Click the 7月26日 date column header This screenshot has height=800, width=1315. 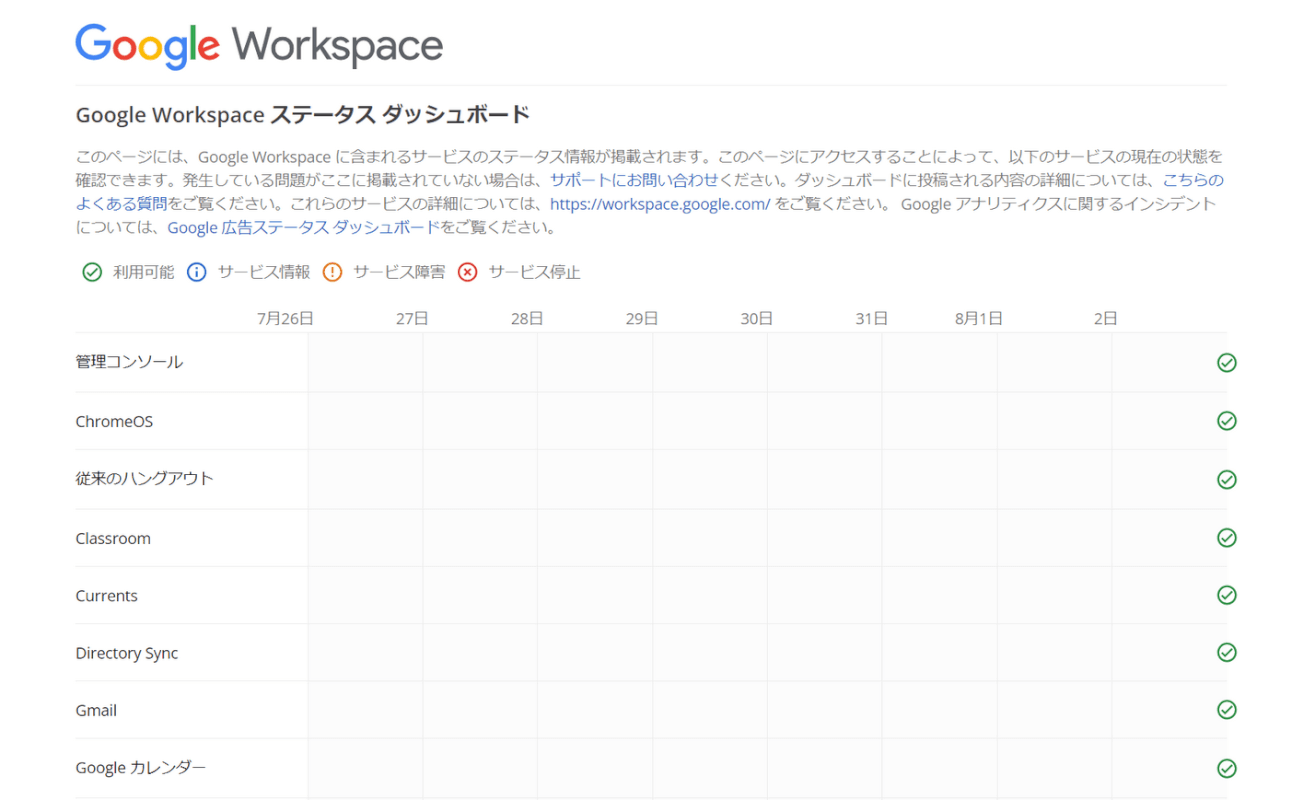pos(285,319)
